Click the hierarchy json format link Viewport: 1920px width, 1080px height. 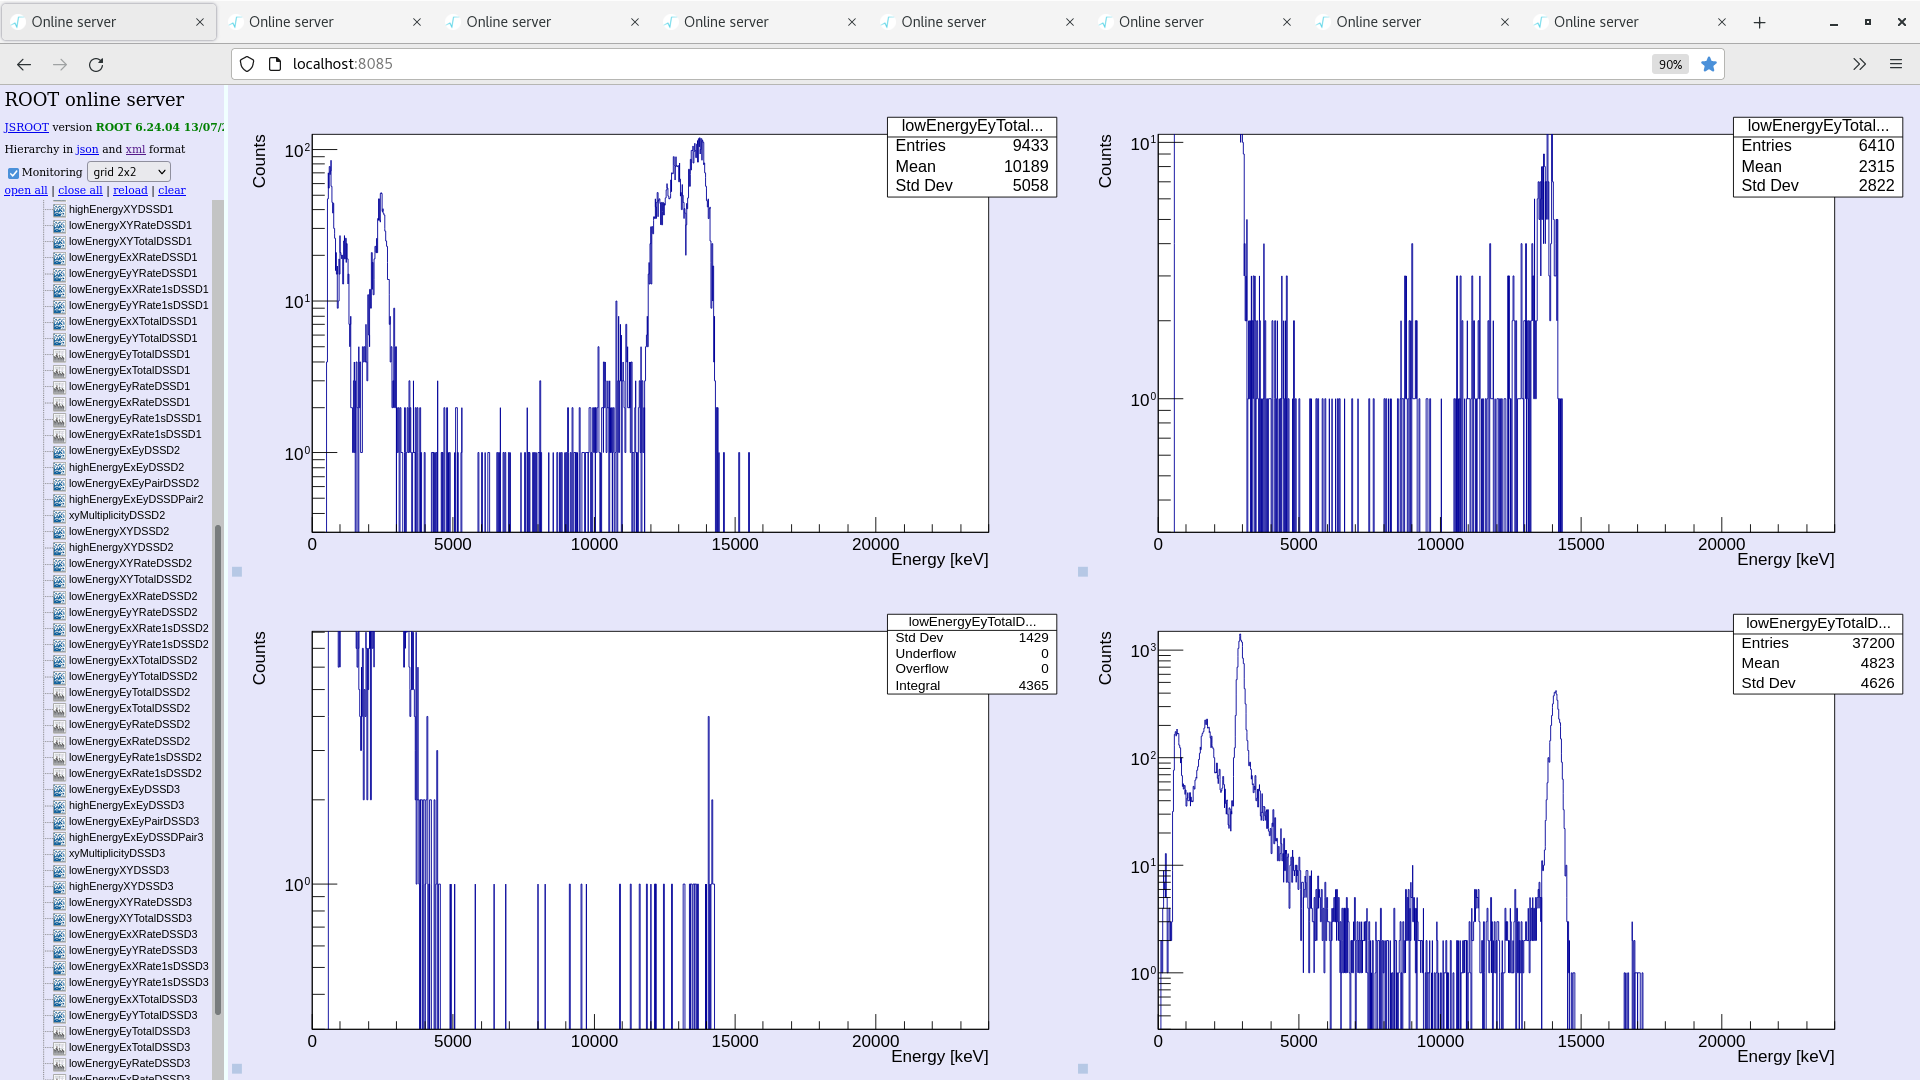click(x=87, y=149)
